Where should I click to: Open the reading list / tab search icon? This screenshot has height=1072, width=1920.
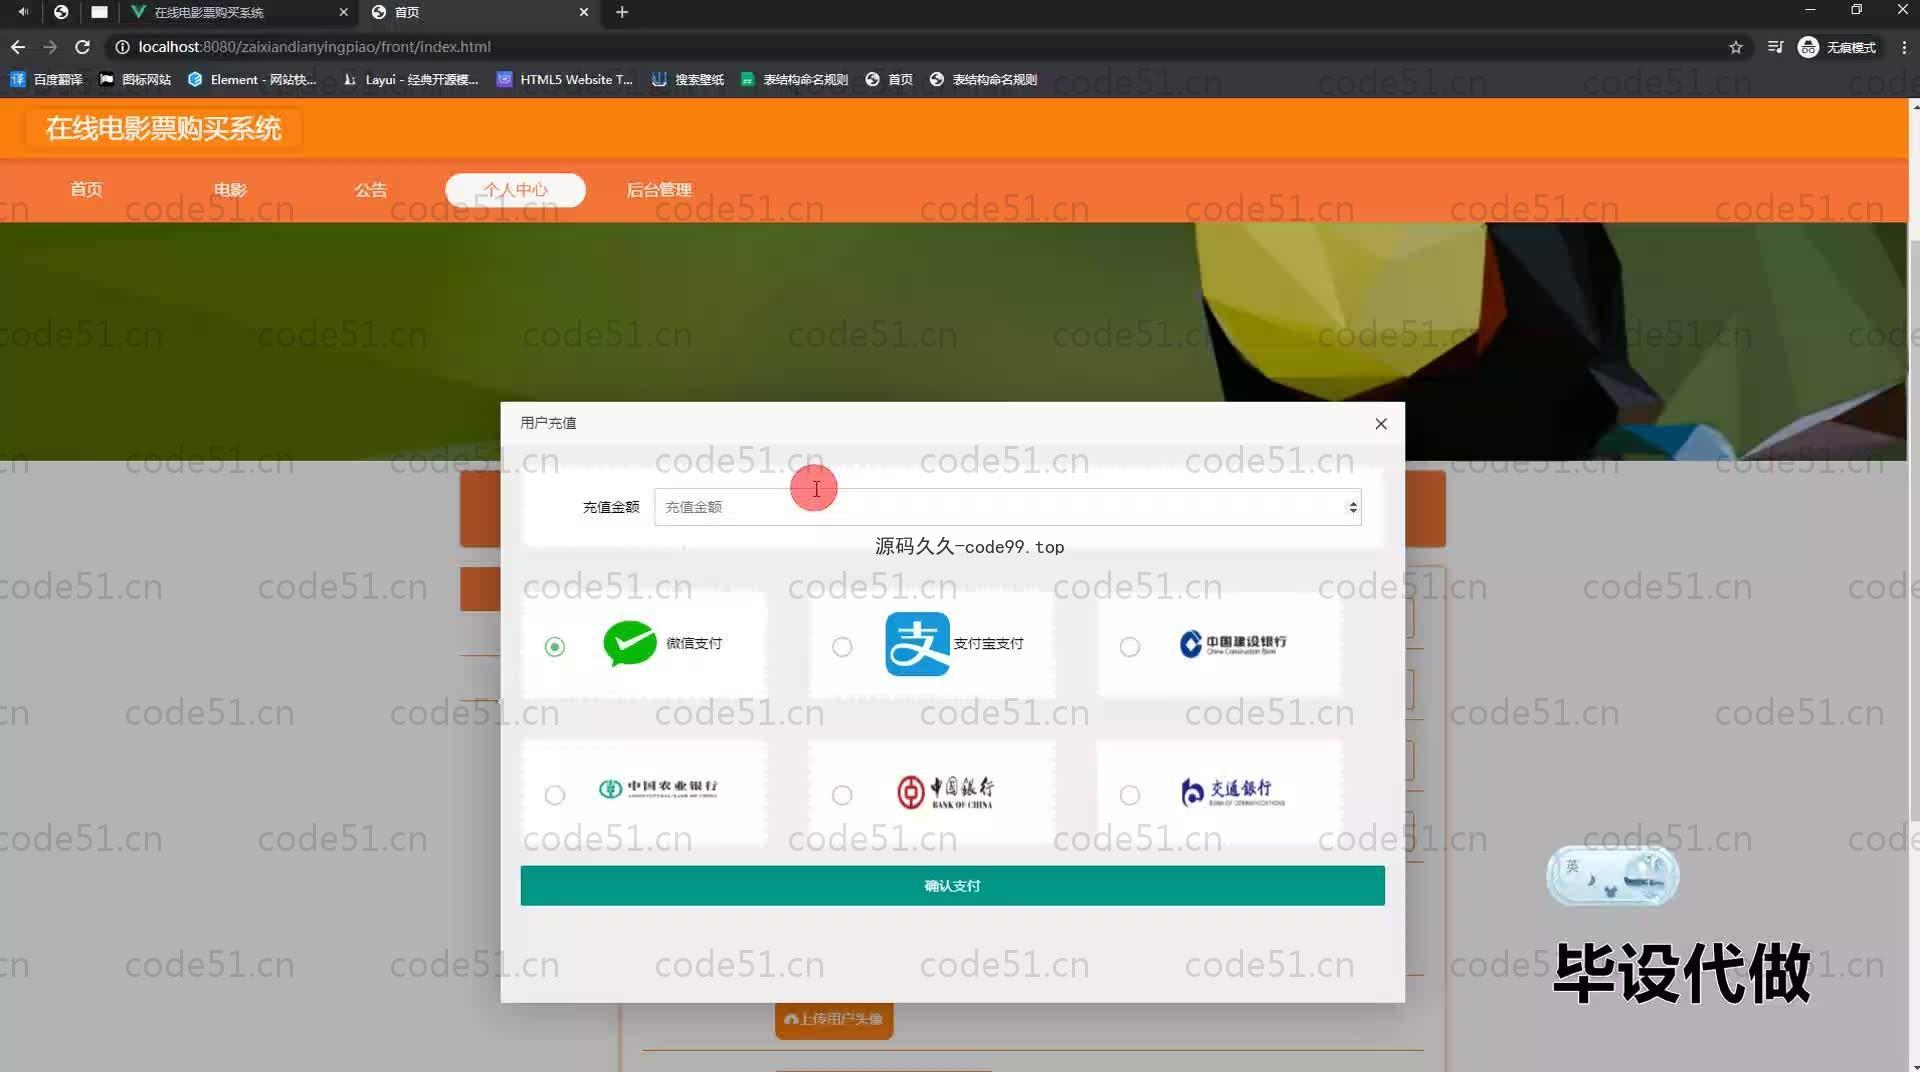point(1775,47)
